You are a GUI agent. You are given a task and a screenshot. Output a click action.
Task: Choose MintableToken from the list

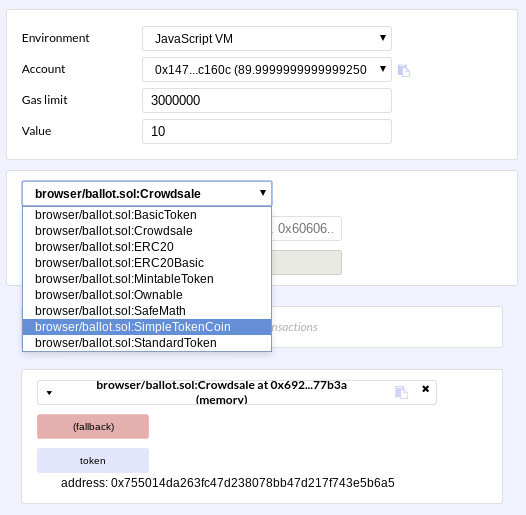click(147, 279)
